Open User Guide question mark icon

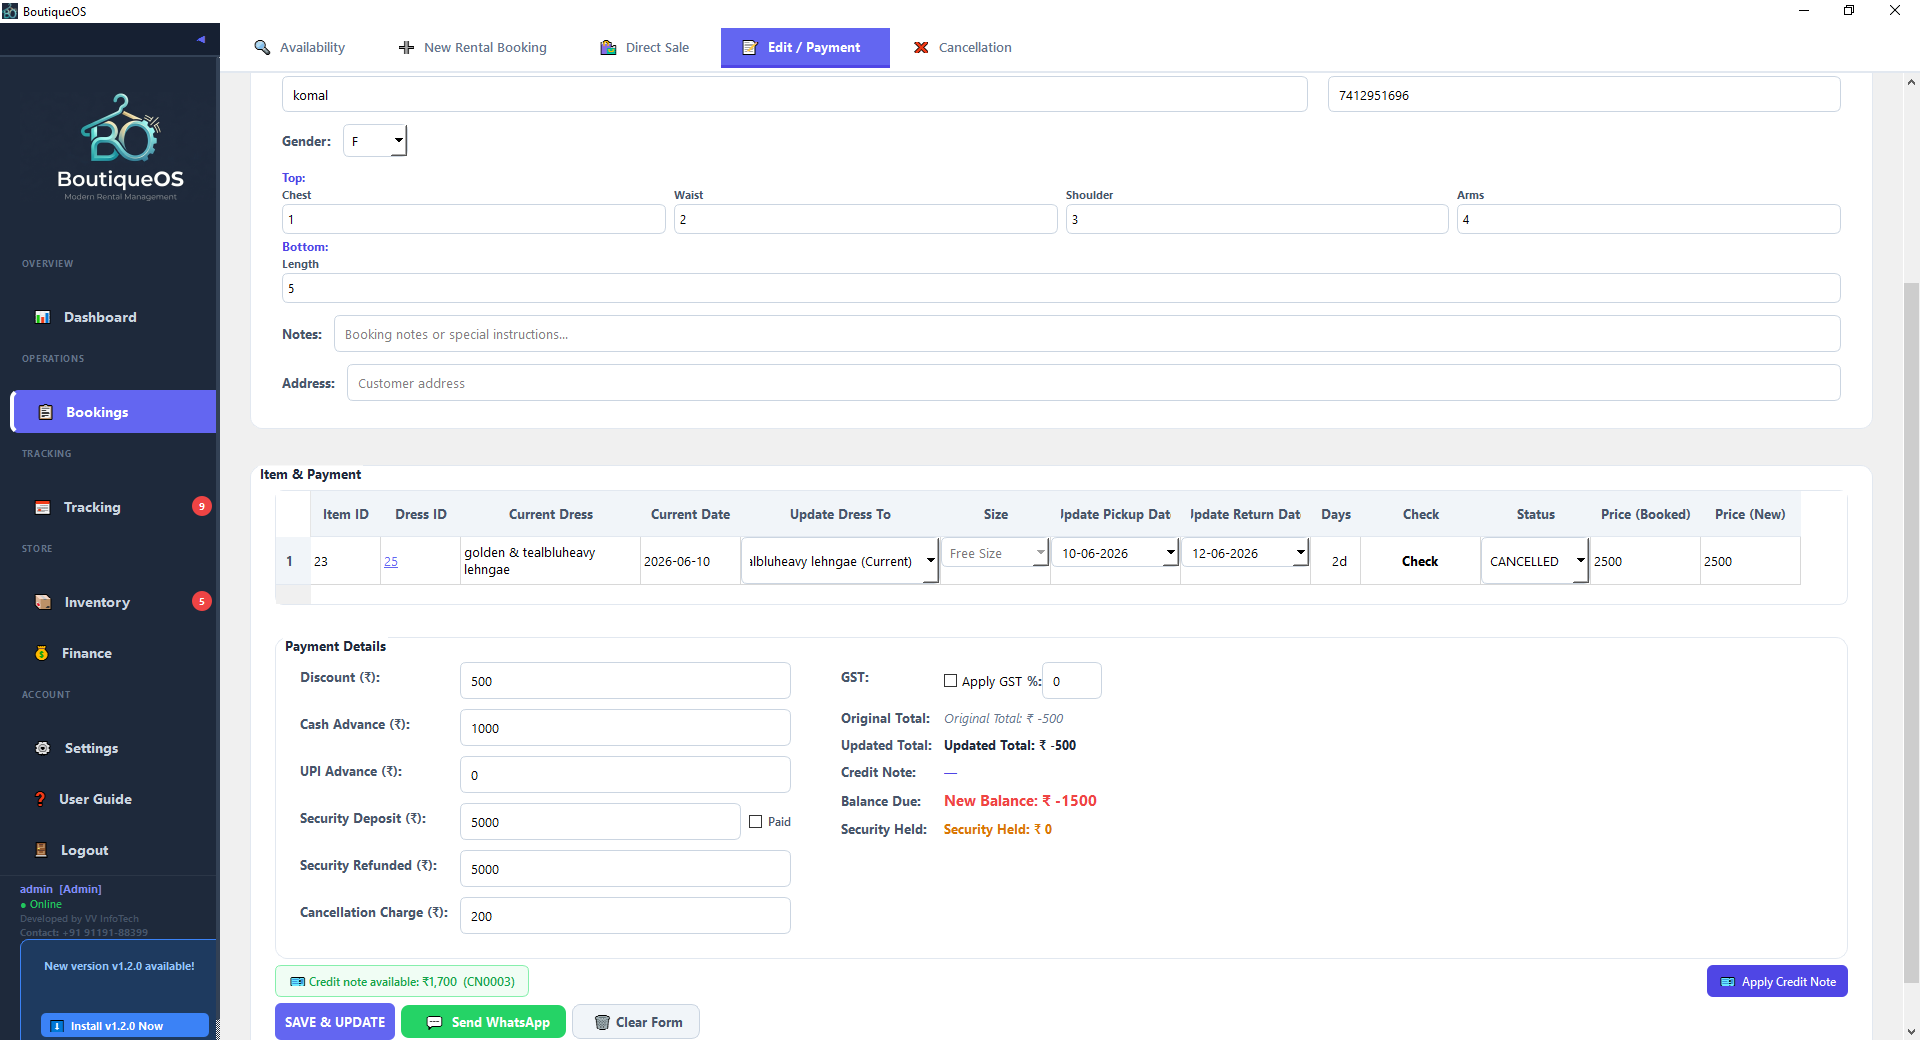coord(40,799)
